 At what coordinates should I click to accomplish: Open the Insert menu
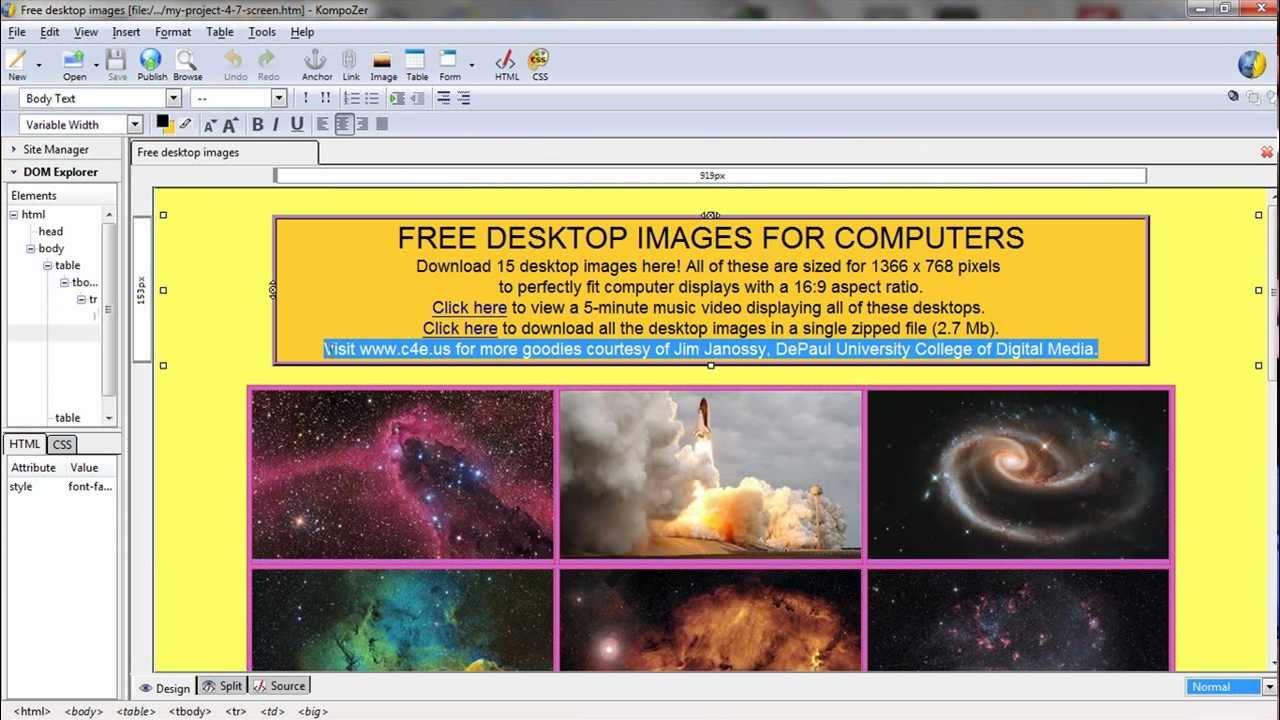[x=126, y=32]
